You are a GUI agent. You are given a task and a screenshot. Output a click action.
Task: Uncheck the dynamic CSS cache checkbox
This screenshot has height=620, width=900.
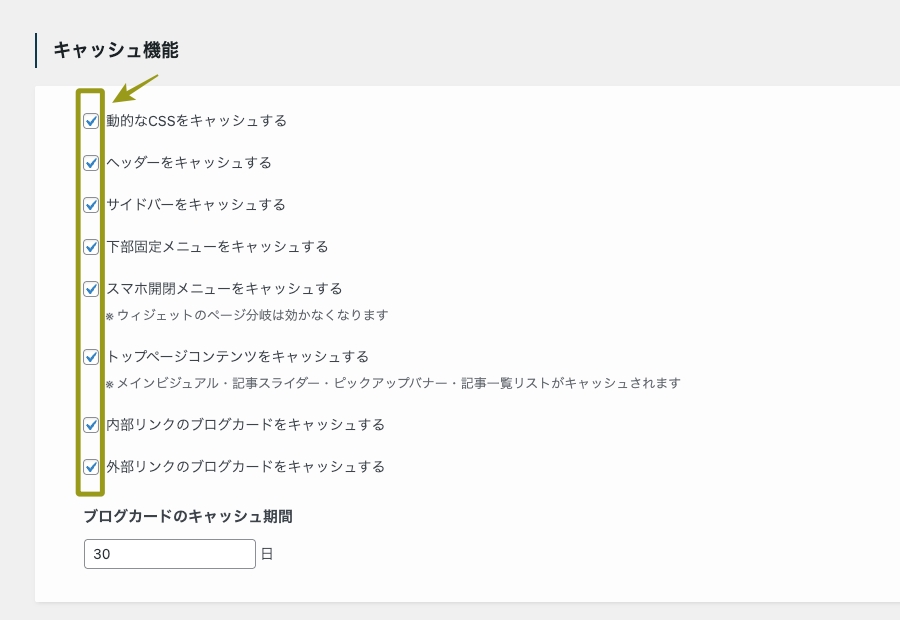[91, 120]
